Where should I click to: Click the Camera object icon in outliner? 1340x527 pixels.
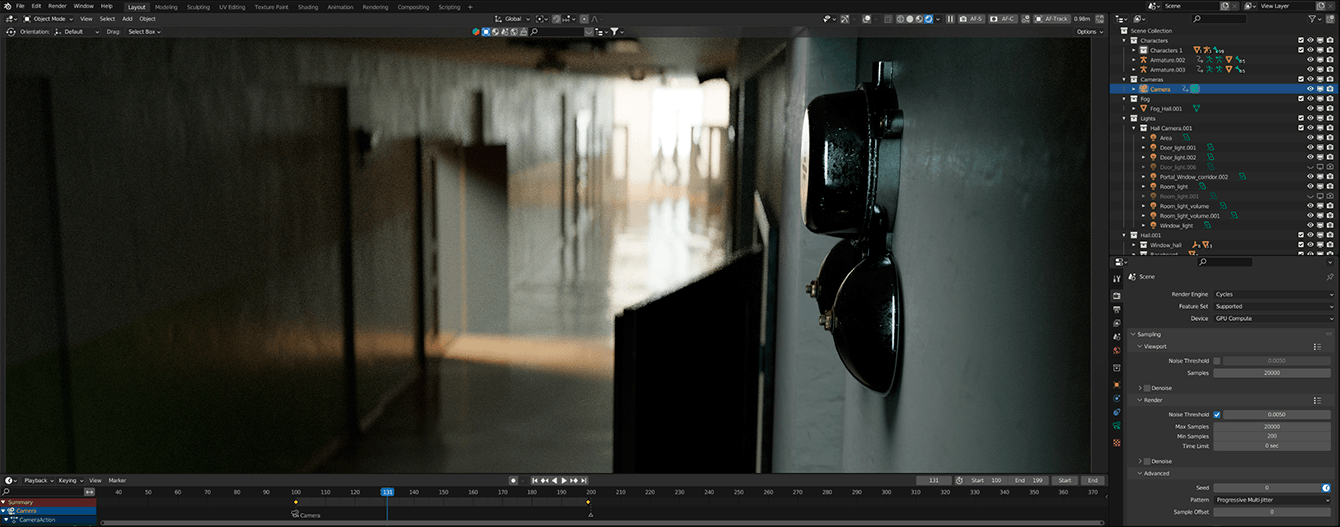tap(1145, 89)
